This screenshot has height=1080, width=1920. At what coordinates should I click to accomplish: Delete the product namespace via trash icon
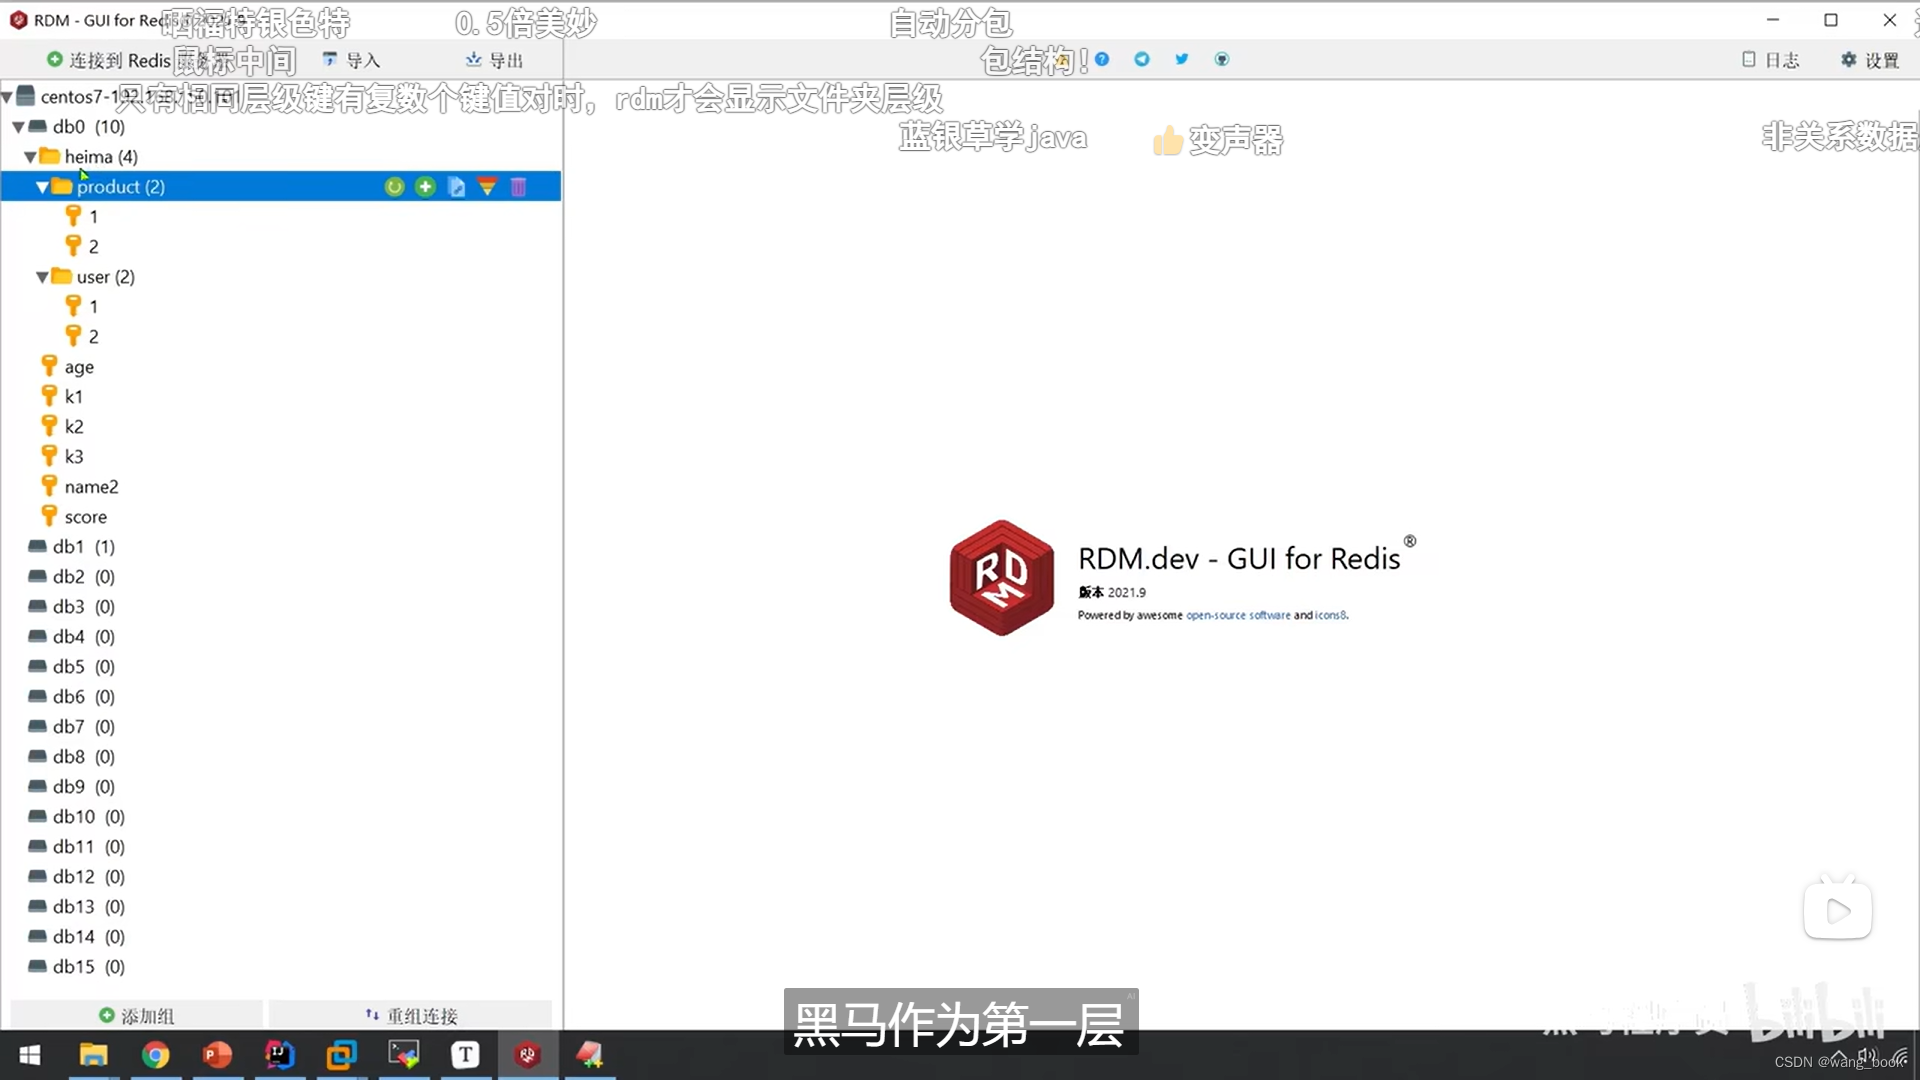[518, 186]
